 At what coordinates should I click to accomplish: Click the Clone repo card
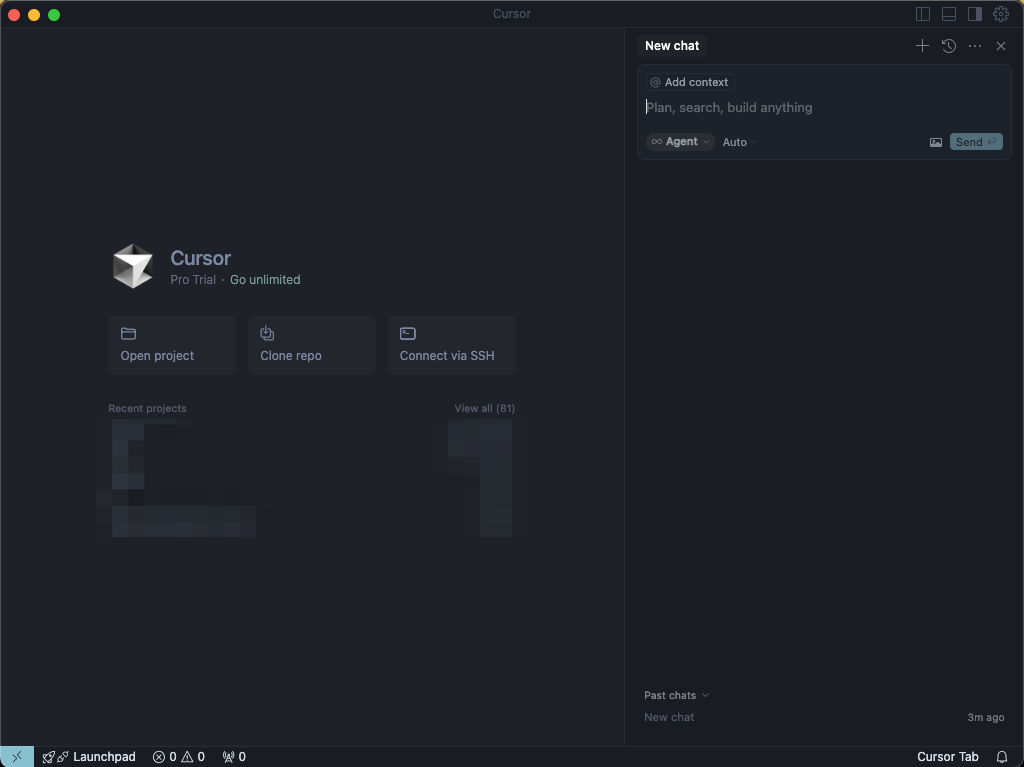click(x=312, y=345)
